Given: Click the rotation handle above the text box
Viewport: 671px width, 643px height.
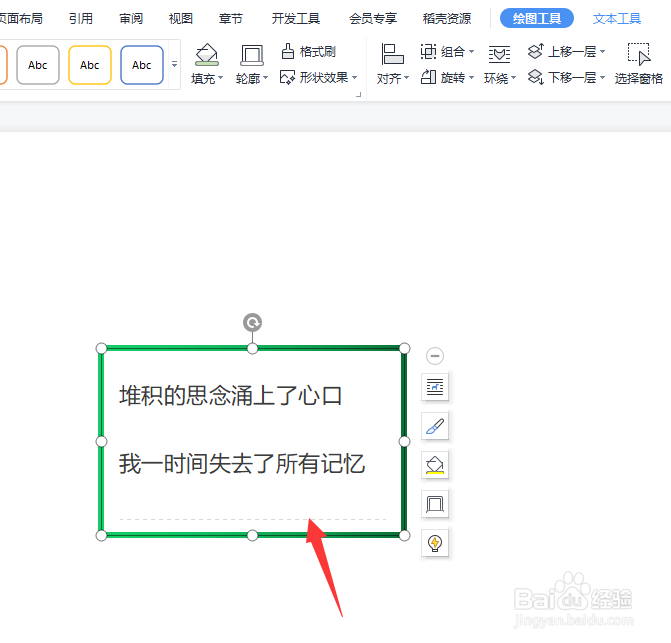Looking at the screenshot, I should click(x=252, y=323).
